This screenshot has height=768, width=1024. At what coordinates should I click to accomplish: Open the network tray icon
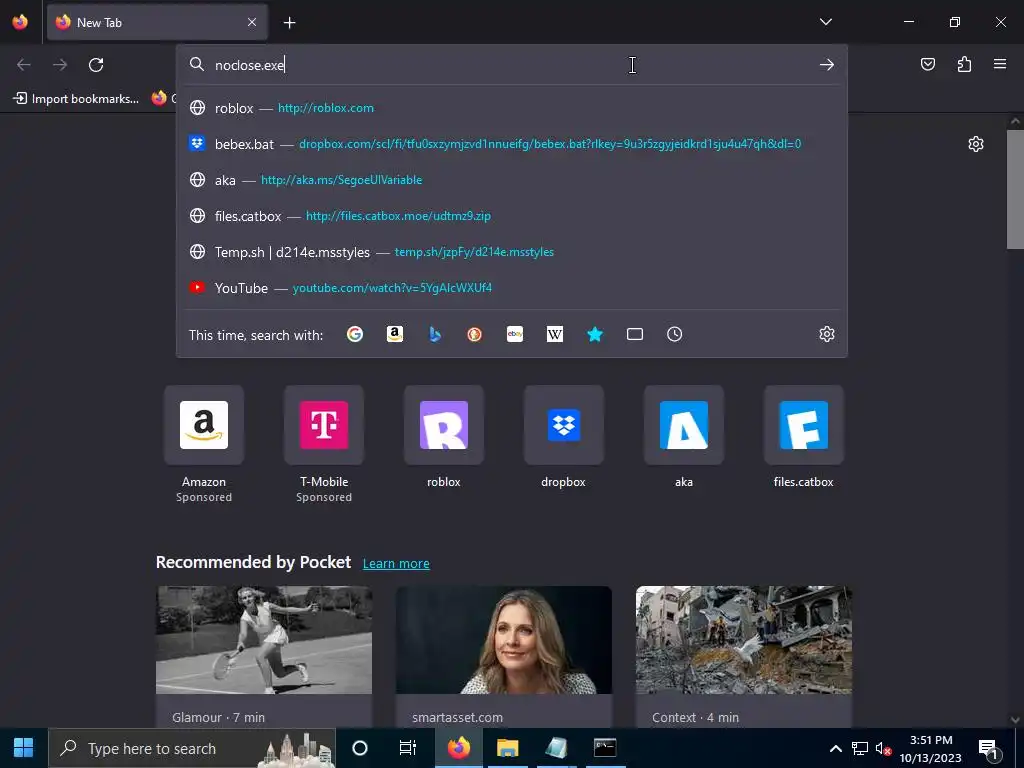859,748
